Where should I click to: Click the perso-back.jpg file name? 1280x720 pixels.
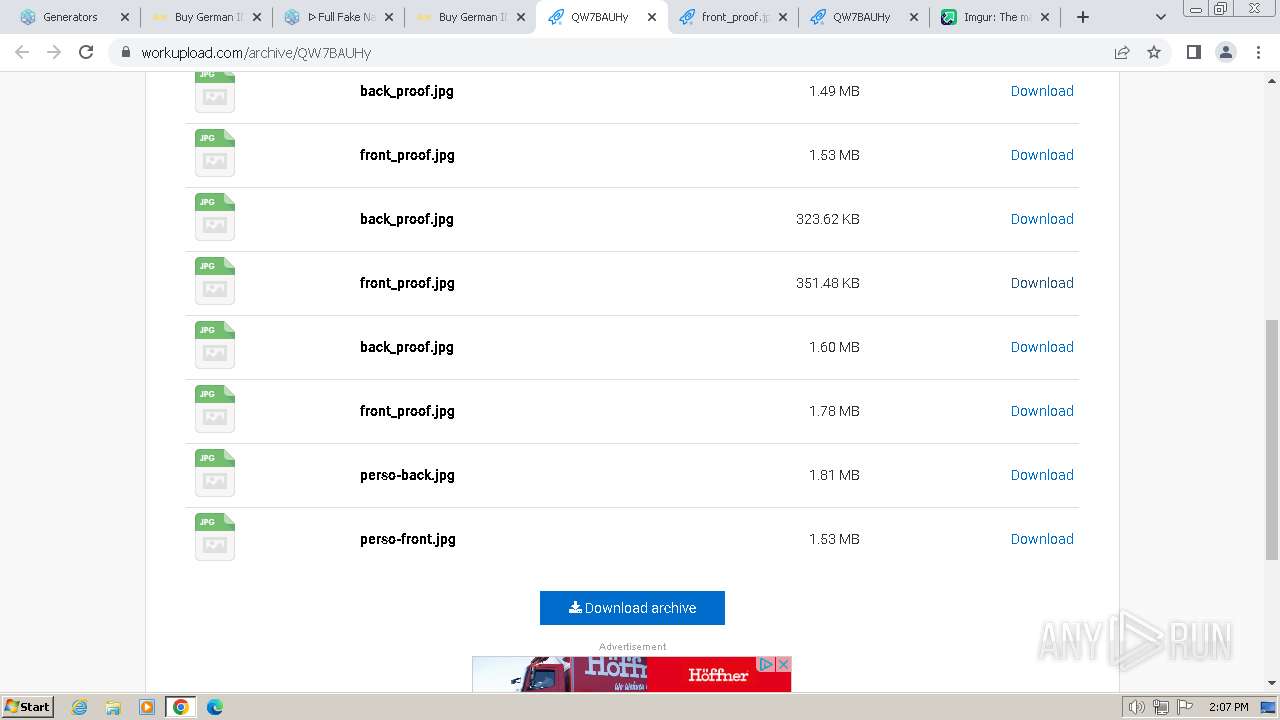click(x=407, y=475)
